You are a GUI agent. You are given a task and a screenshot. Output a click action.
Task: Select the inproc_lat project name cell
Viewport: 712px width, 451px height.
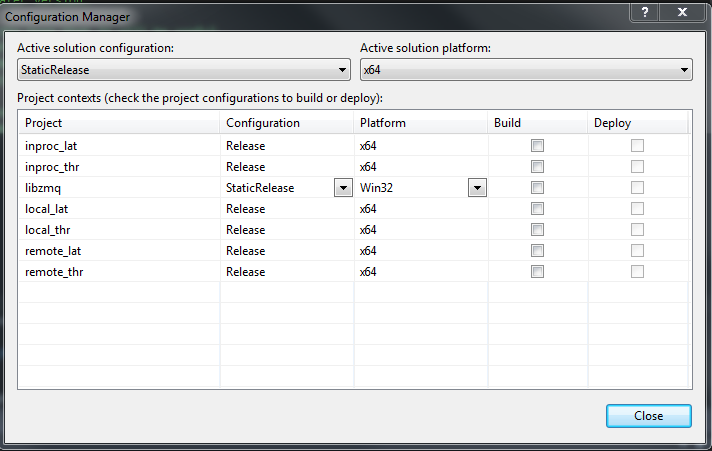51,146
